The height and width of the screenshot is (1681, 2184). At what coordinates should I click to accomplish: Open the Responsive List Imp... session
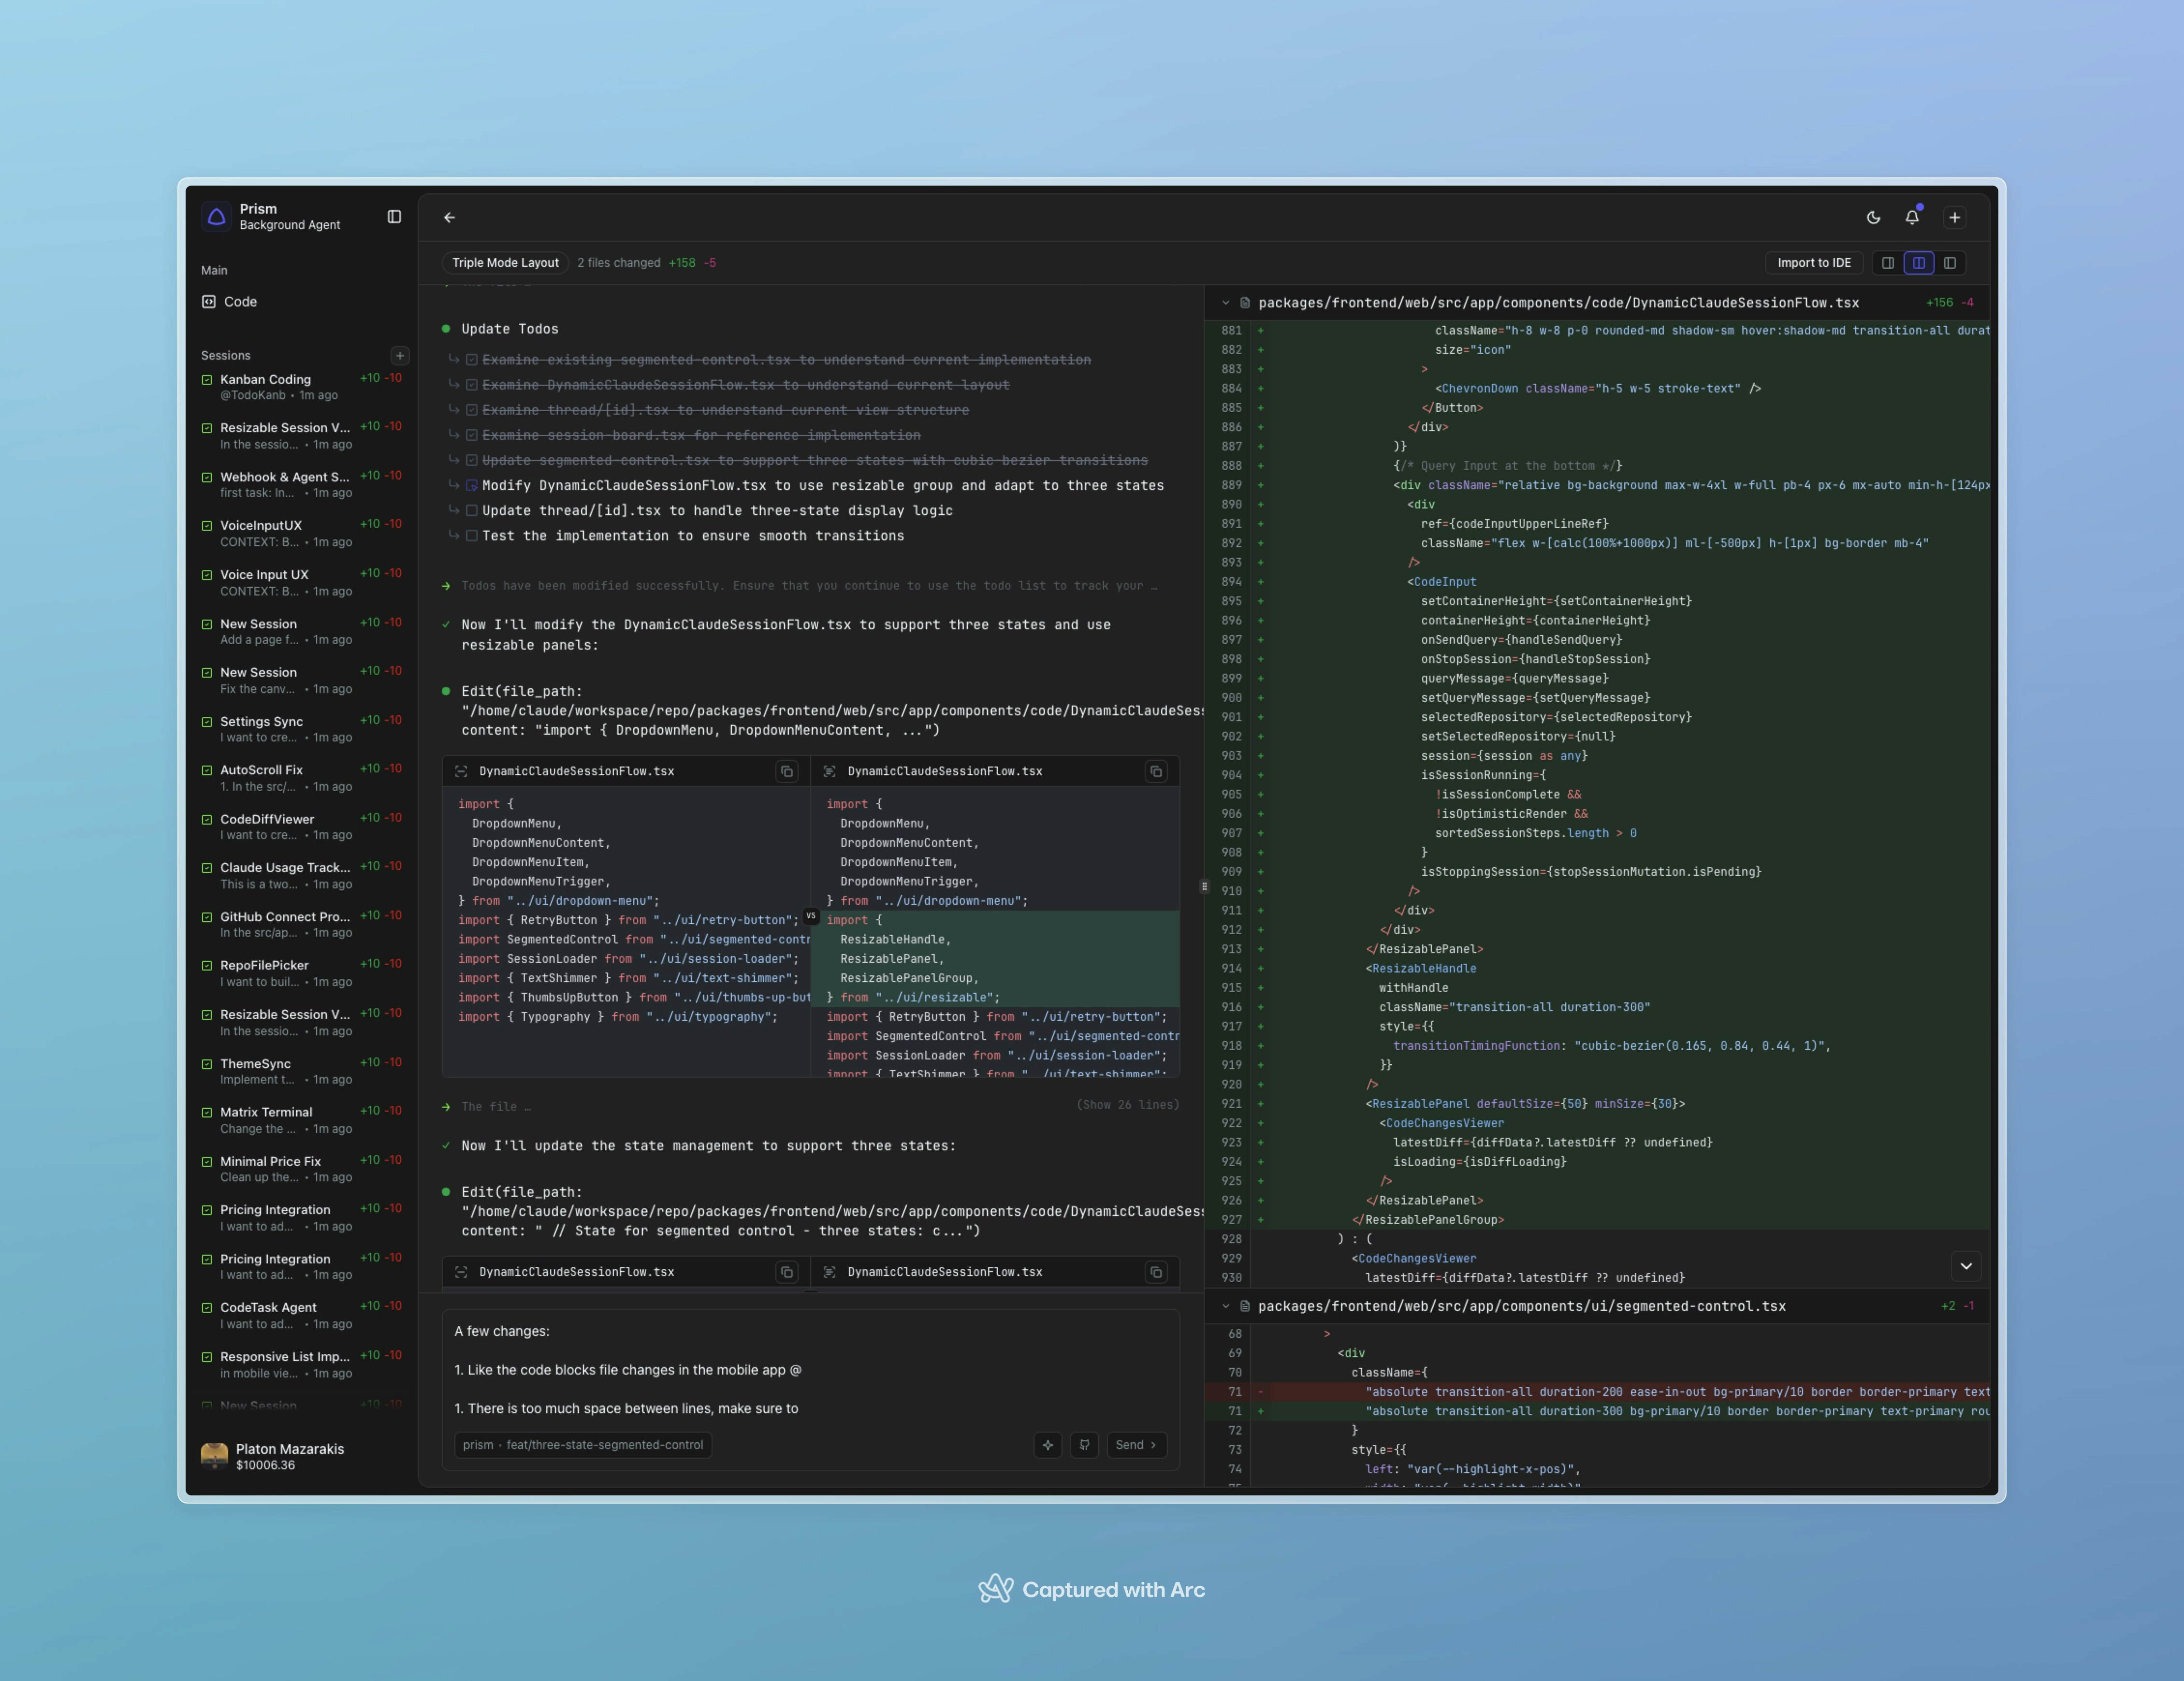coord(302,1364)
